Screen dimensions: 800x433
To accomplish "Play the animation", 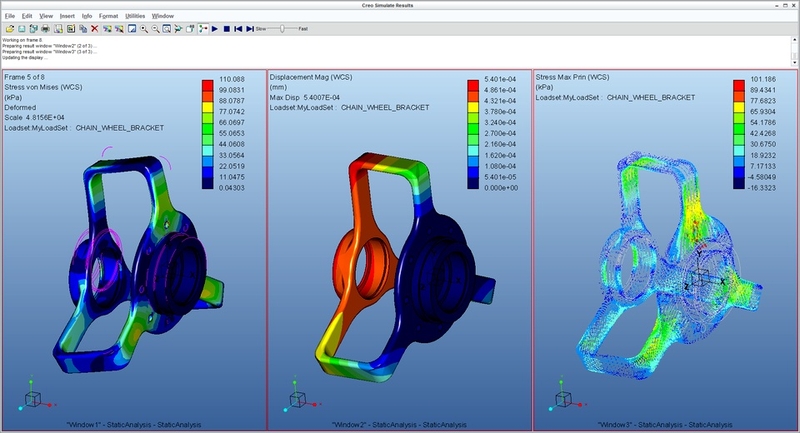I will tap(215, 29).
